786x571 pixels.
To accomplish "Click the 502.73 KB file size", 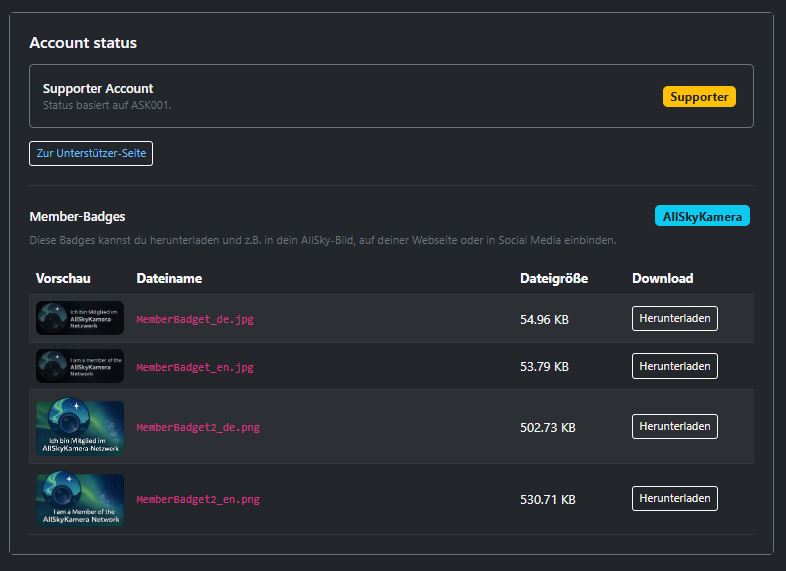I will 548,427.
